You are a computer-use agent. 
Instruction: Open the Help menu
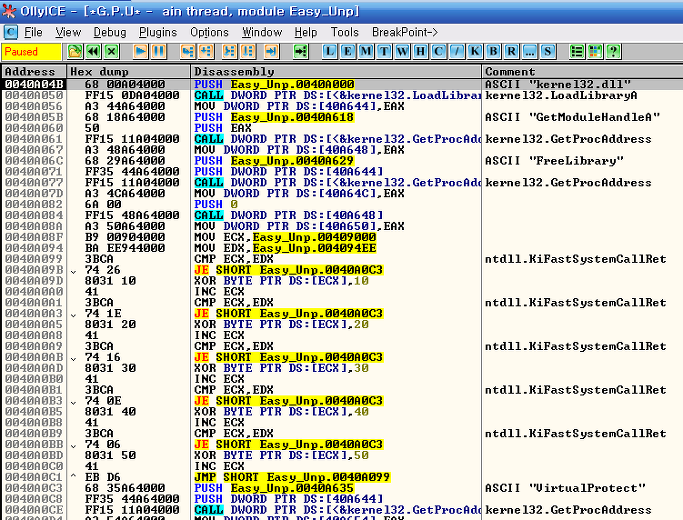tap(305, 32)
